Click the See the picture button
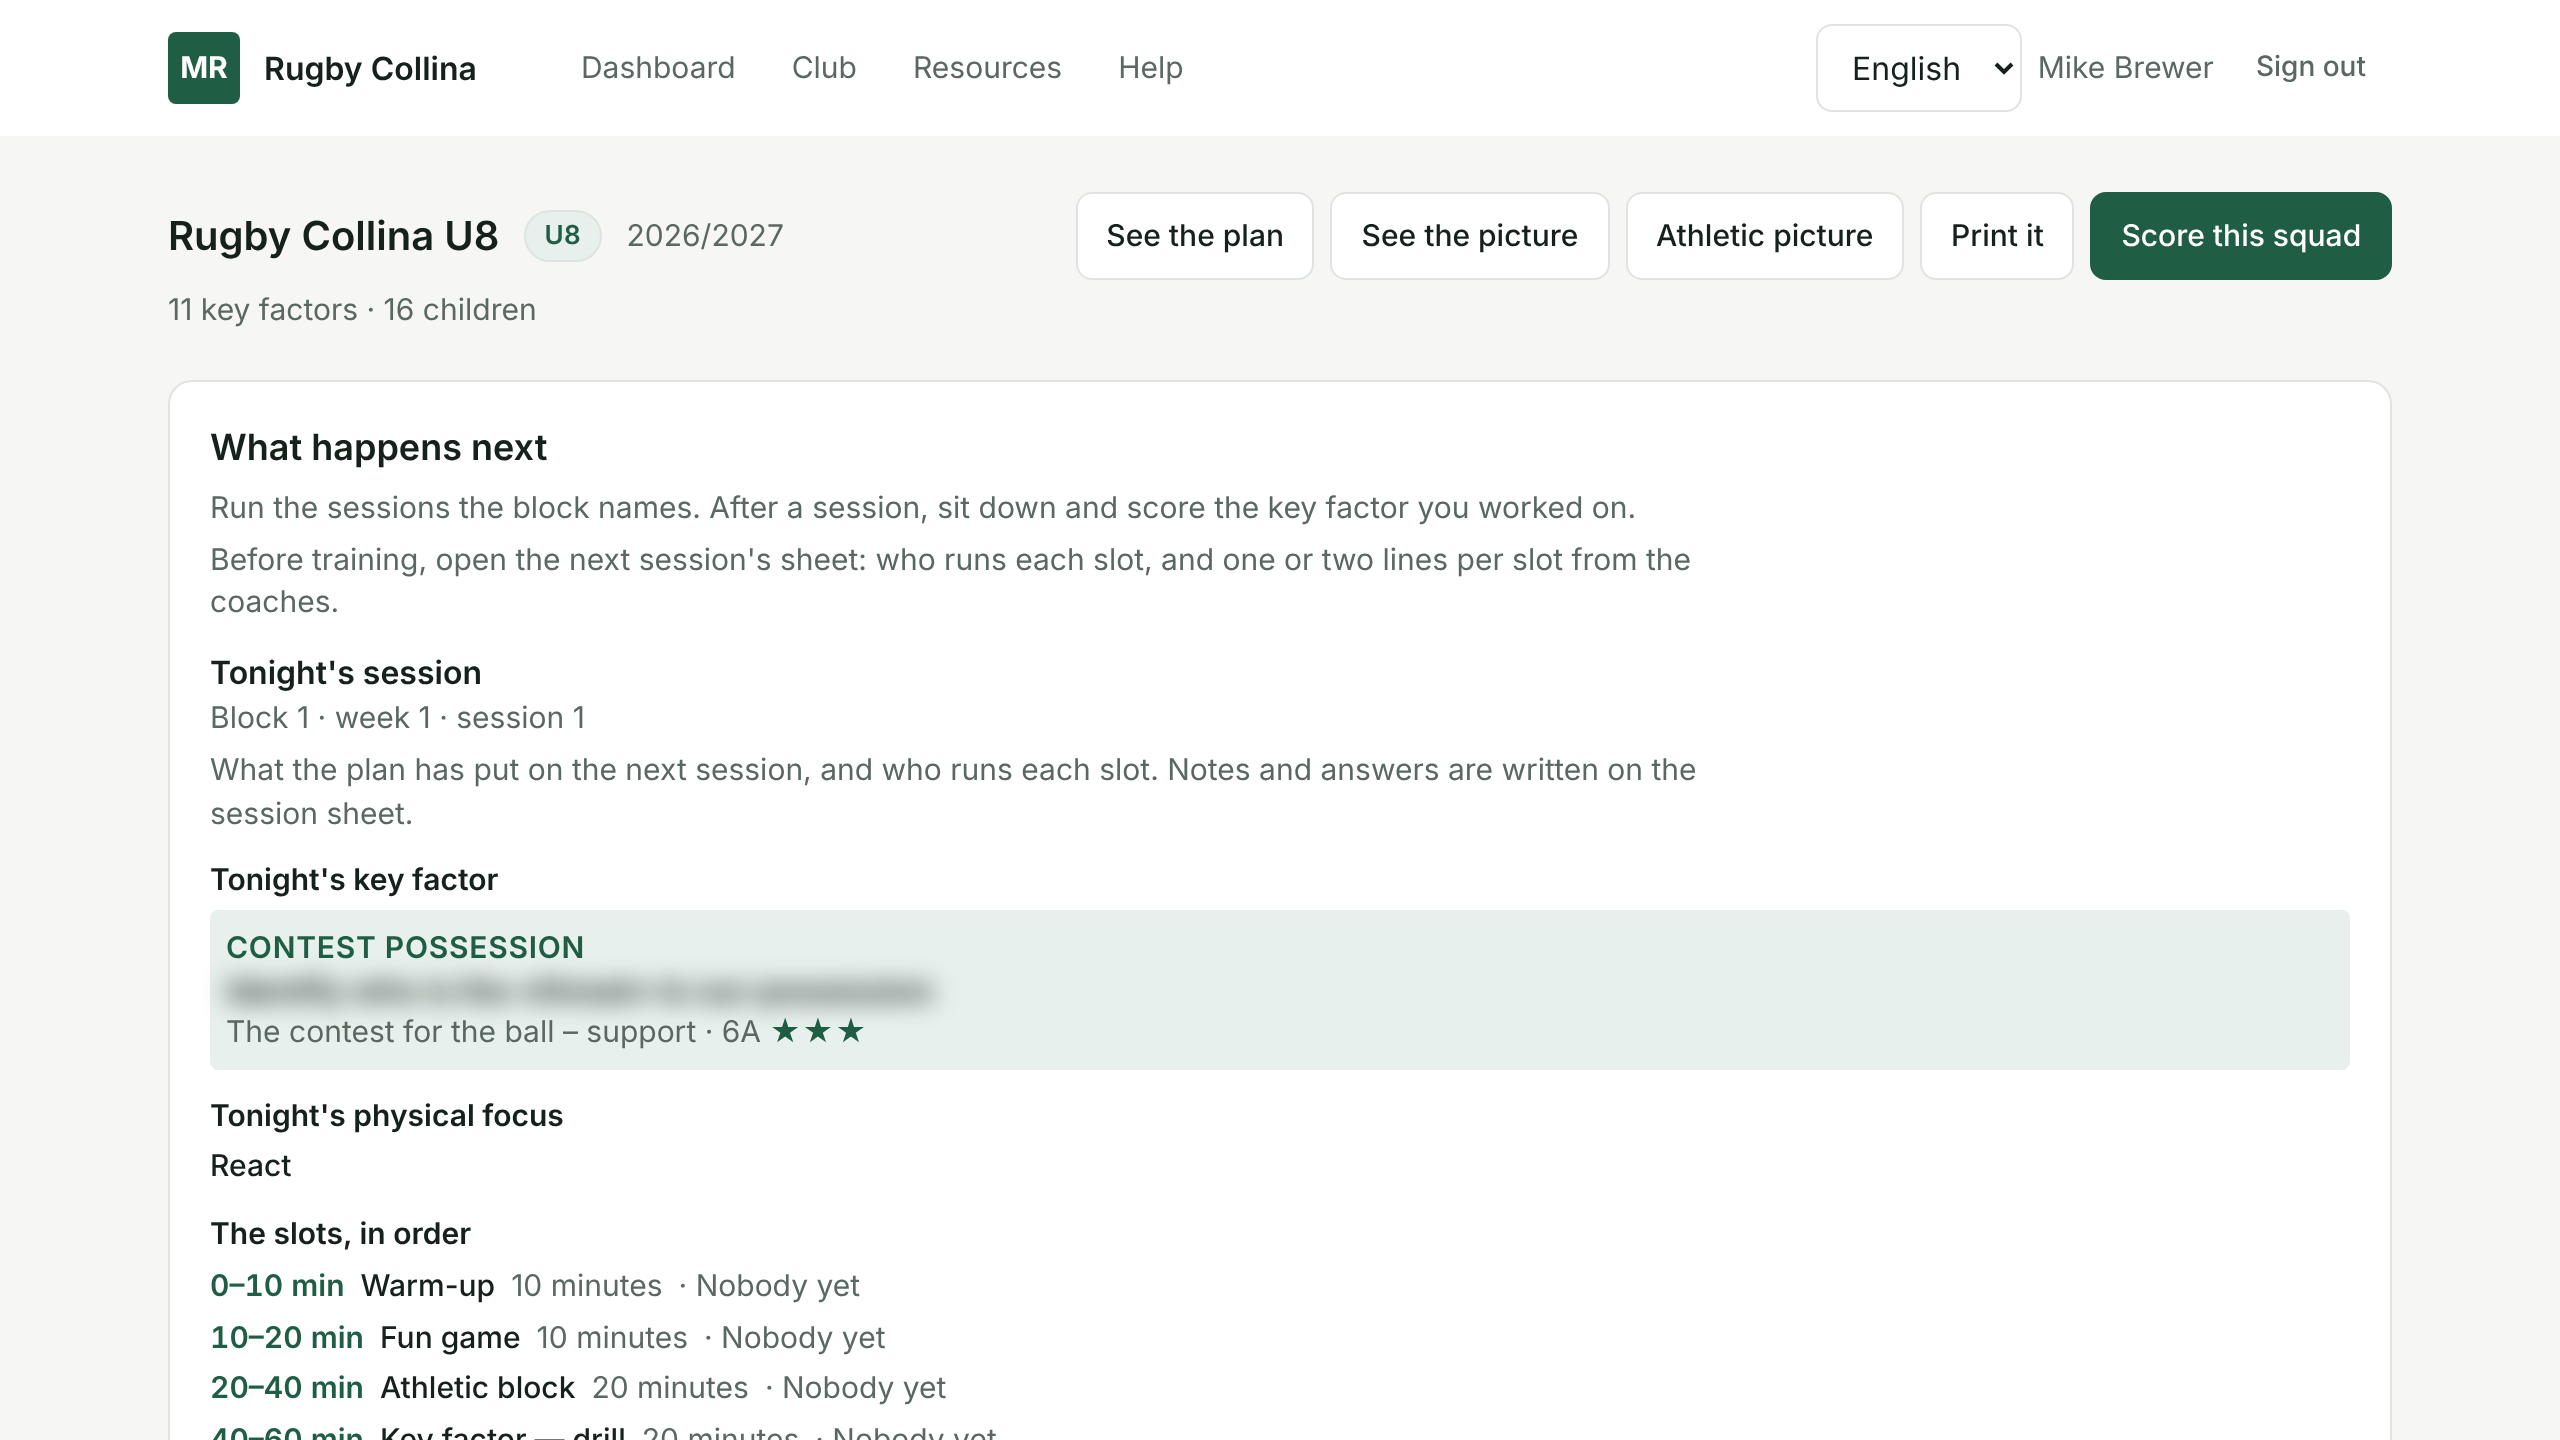Viewport: 2560px width, 1440px height. tap(1469, 236)
